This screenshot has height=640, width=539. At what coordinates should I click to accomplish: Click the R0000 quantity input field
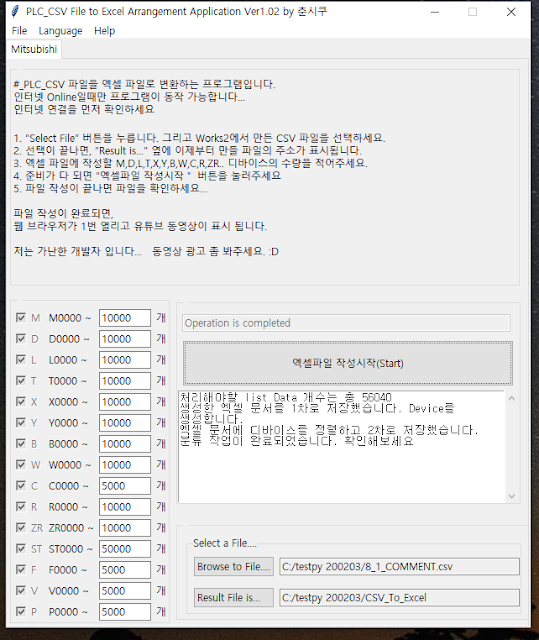point(125,507)
